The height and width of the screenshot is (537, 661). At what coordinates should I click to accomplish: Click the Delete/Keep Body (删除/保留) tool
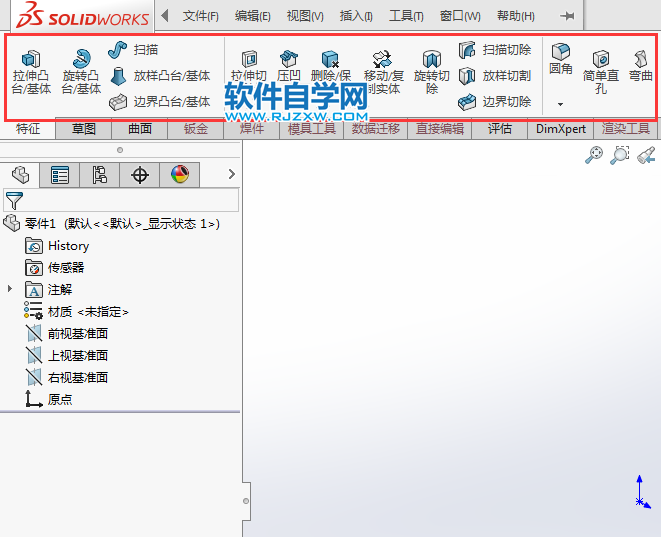click(x=331, y=67)
